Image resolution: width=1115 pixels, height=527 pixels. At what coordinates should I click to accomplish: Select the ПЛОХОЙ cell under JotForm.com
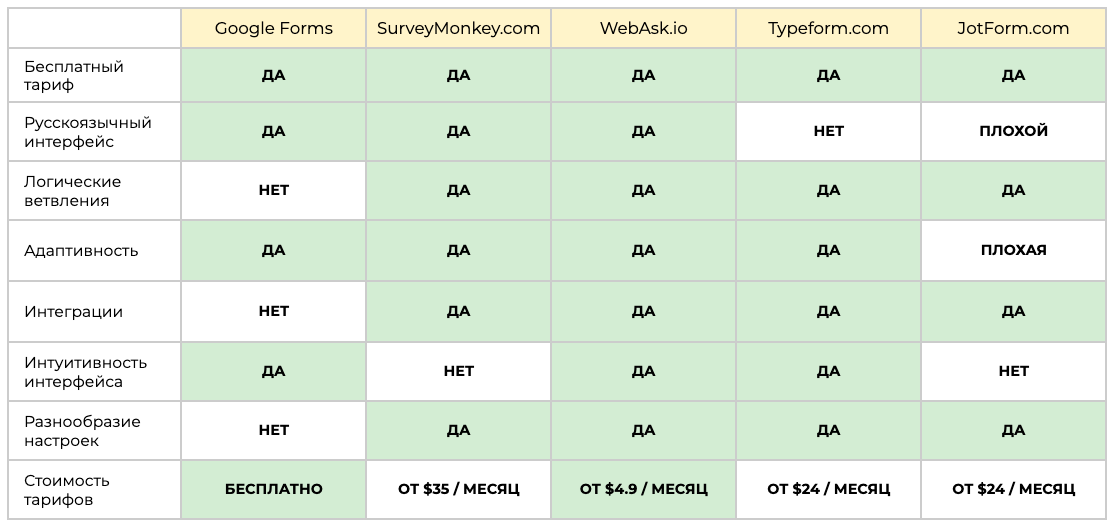click(x=1013, y=131)
